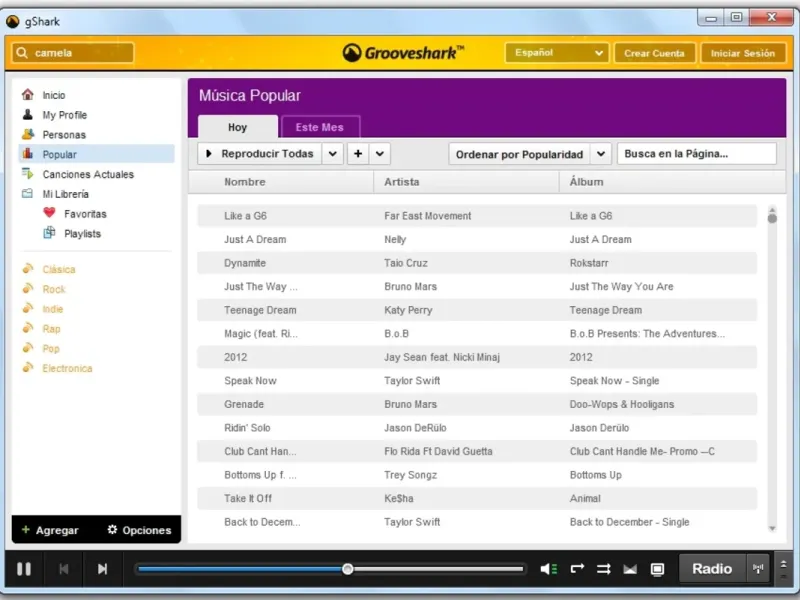Click the sort dropdown chevron arrow
The width and height of the screenshot is (800, 600).
click(601, 154)
